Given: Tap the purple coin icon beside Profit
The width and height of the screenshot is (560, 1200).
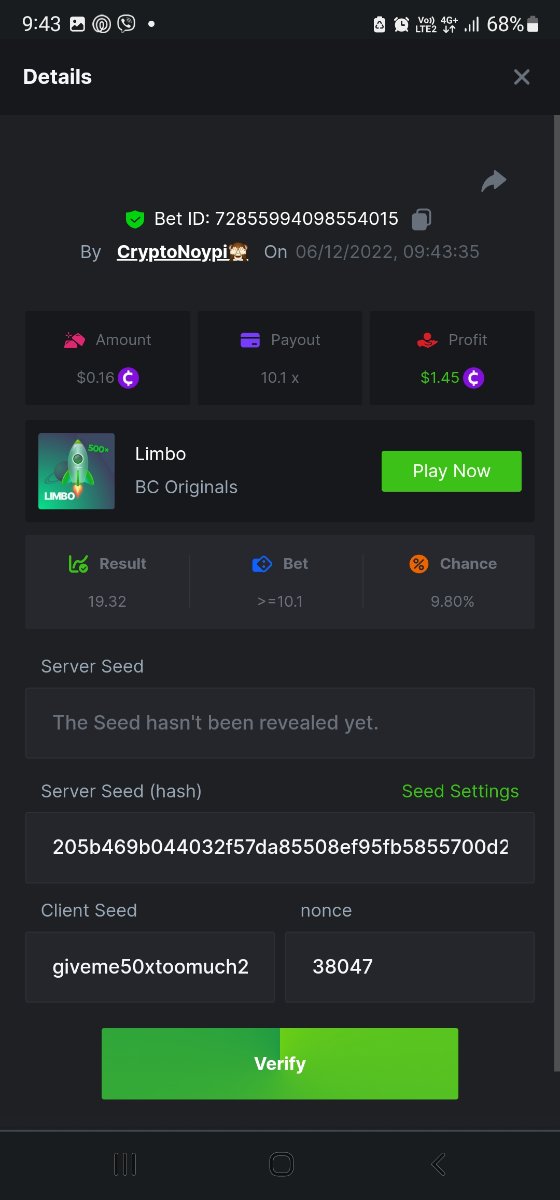Looking at the screenshot, I should pyautogui.click(x=474, y=378).
